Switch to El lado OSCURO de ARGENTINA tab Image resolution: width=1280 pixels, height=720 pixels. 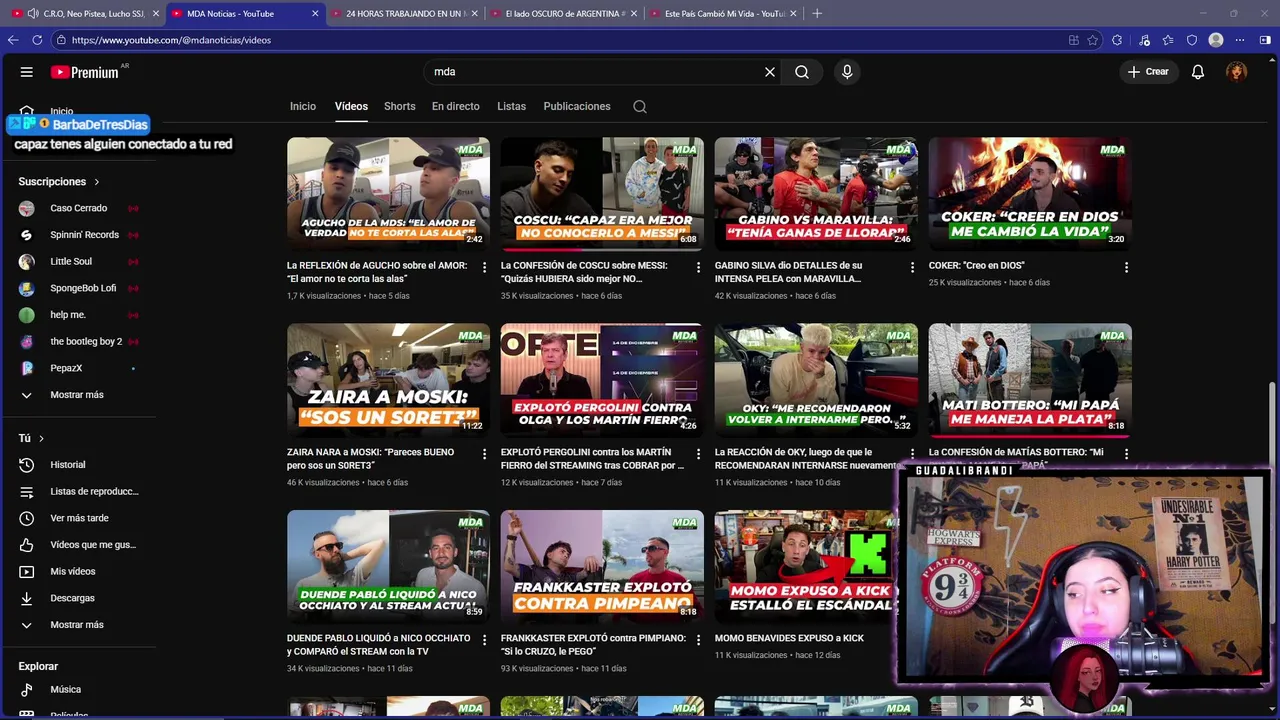click(x=565, y=14)
